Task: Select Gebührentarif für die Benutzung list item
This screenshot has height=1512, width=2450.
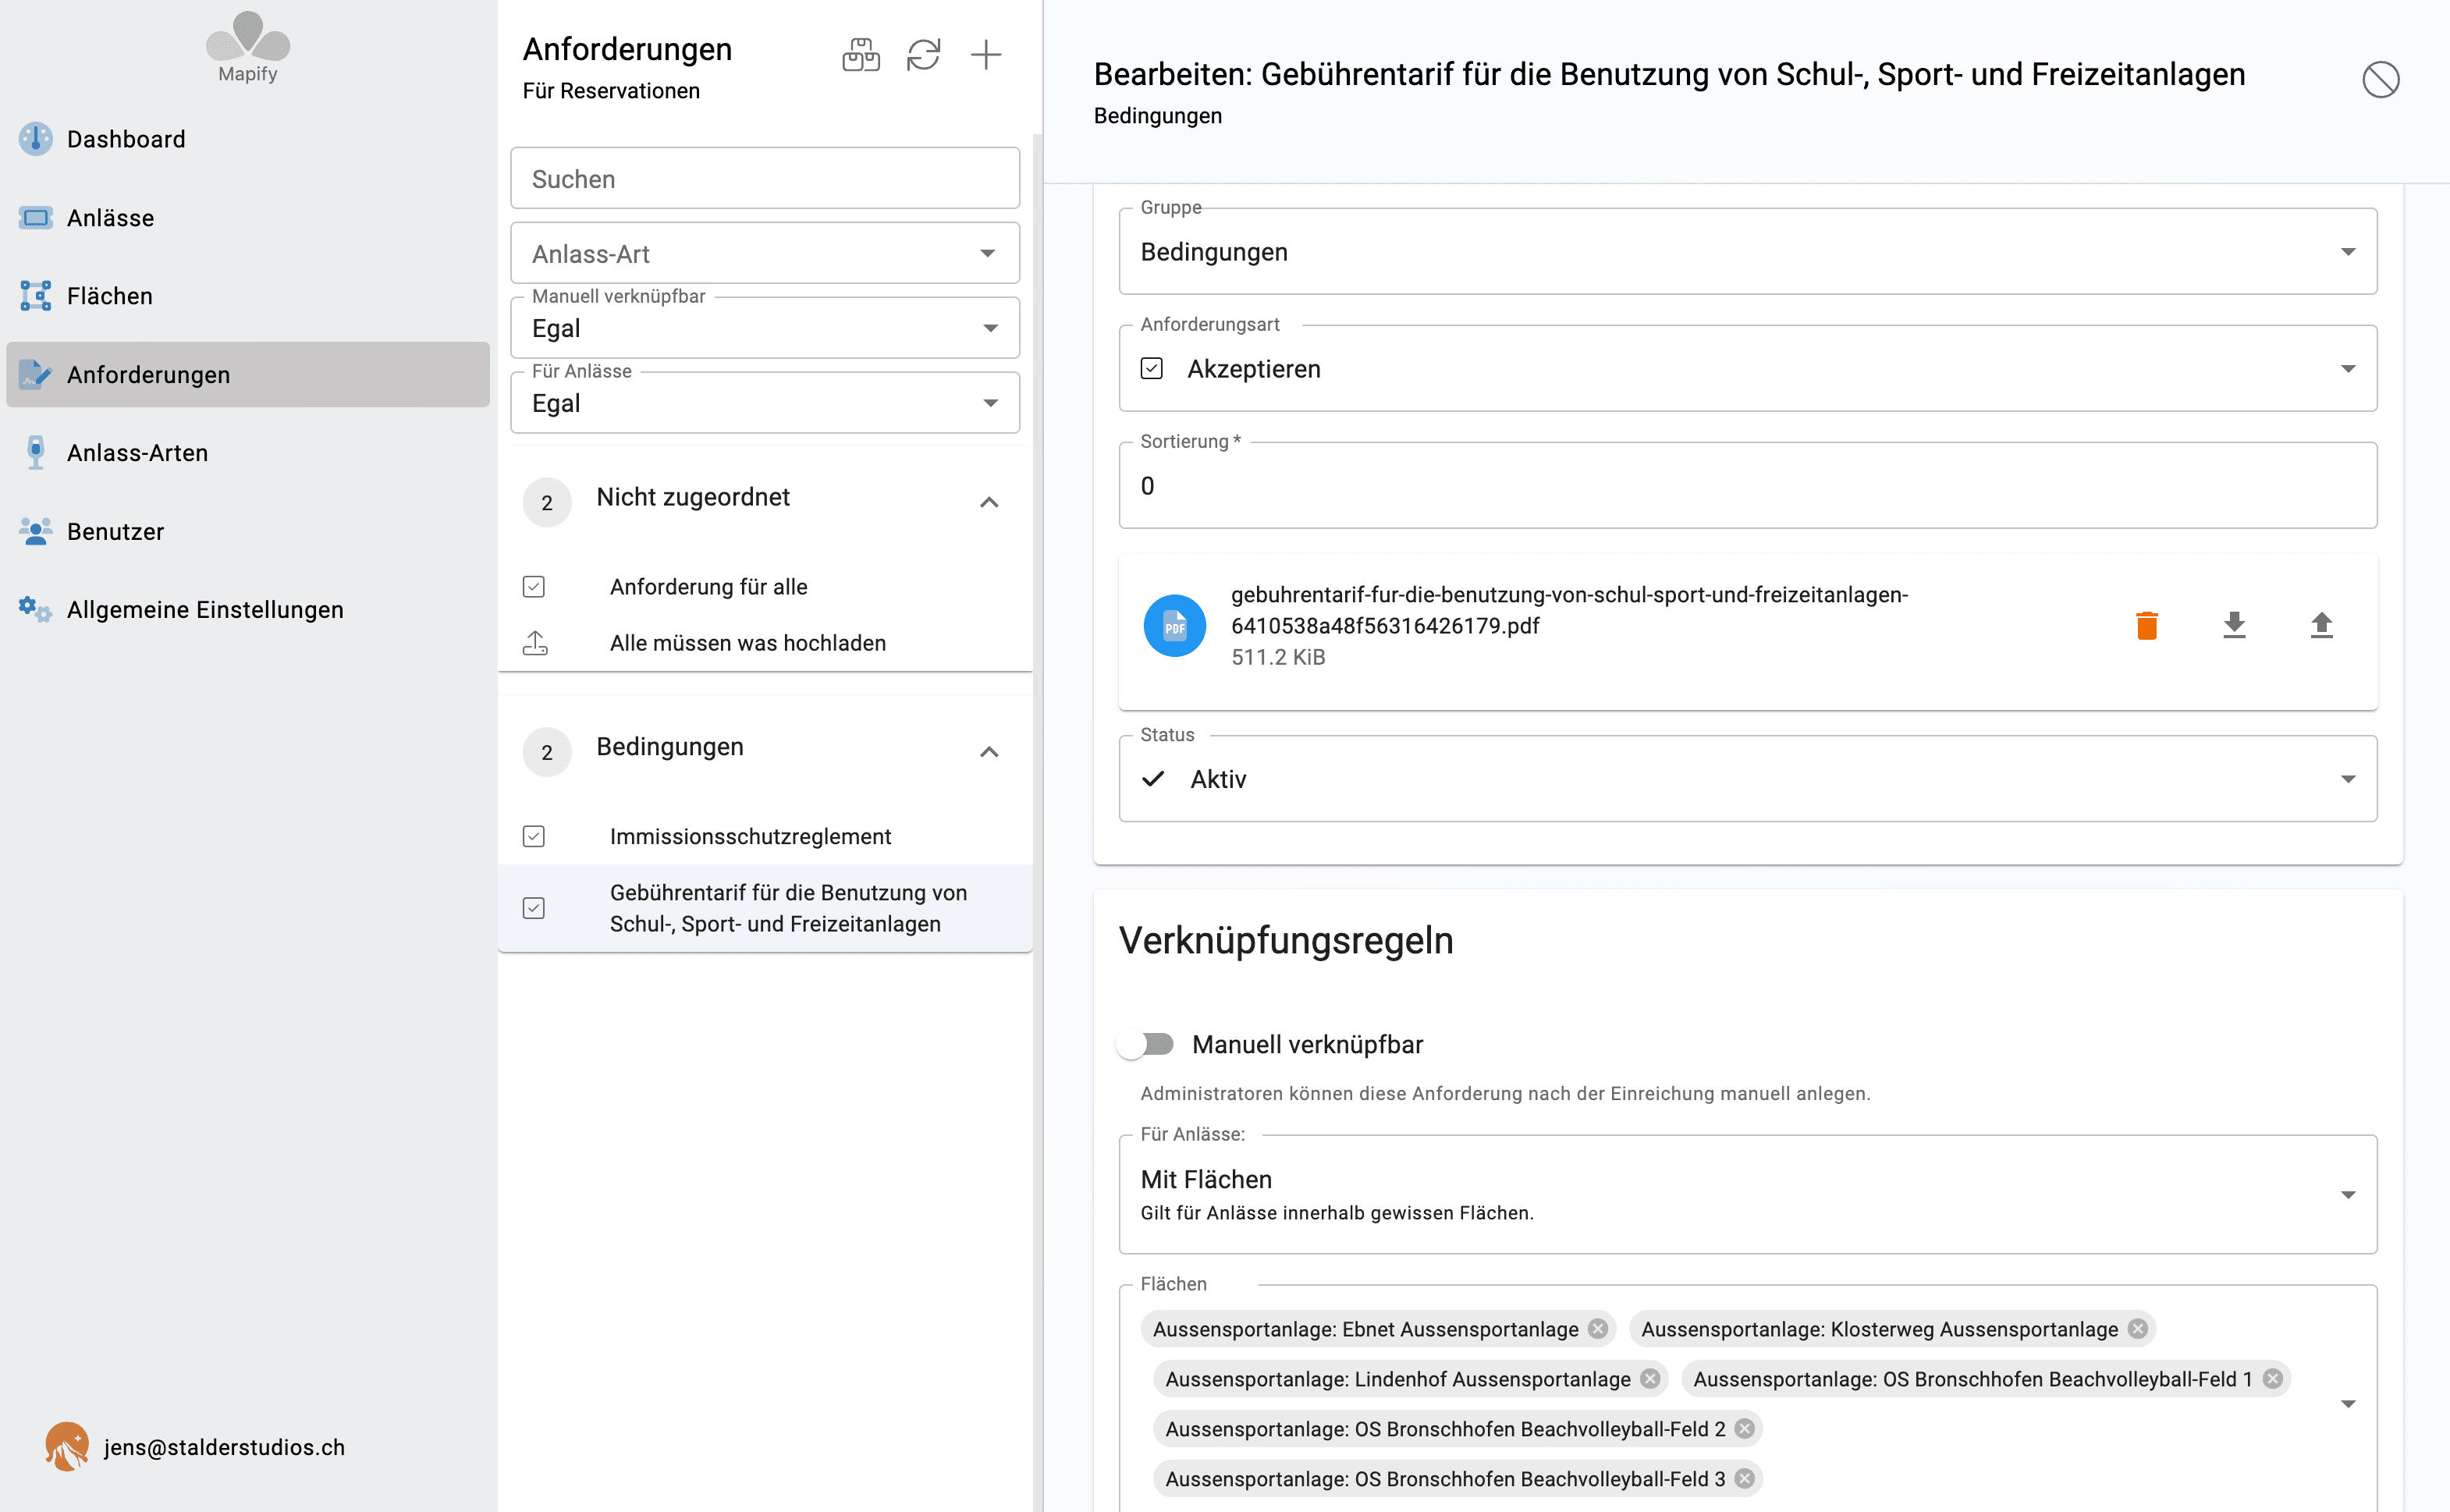Action: tap(765, 908)
